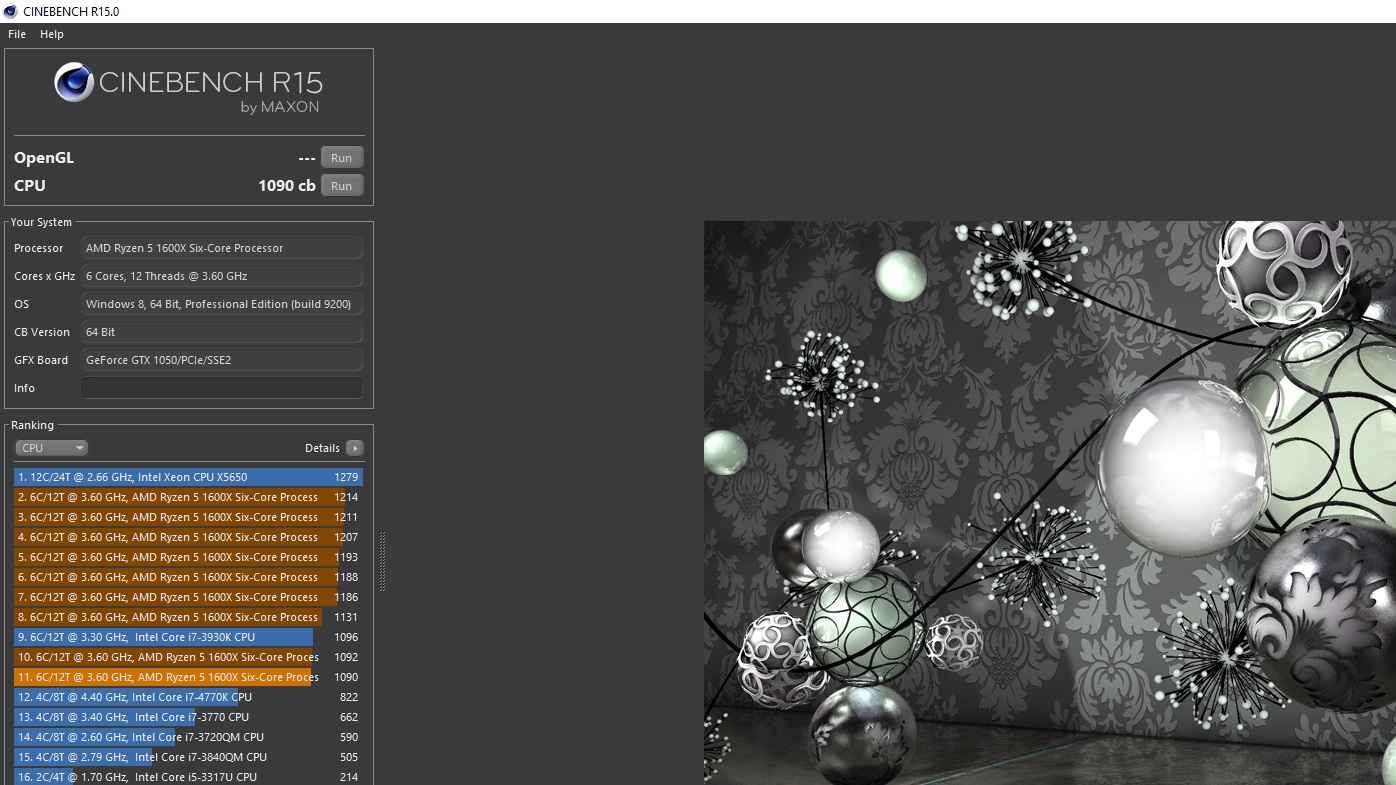The width and height of the screenshot is (1396, 785).
Task: Select the Ryzen 5 1600X row scoring 1214
Action: pos(188,497)
